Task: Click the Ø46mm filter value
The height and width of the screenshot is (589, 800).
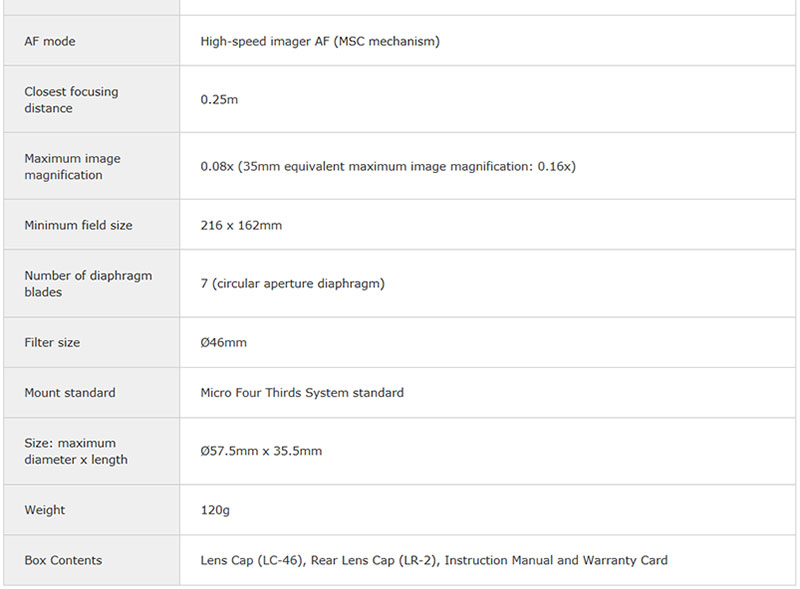Action: (223, 342)
